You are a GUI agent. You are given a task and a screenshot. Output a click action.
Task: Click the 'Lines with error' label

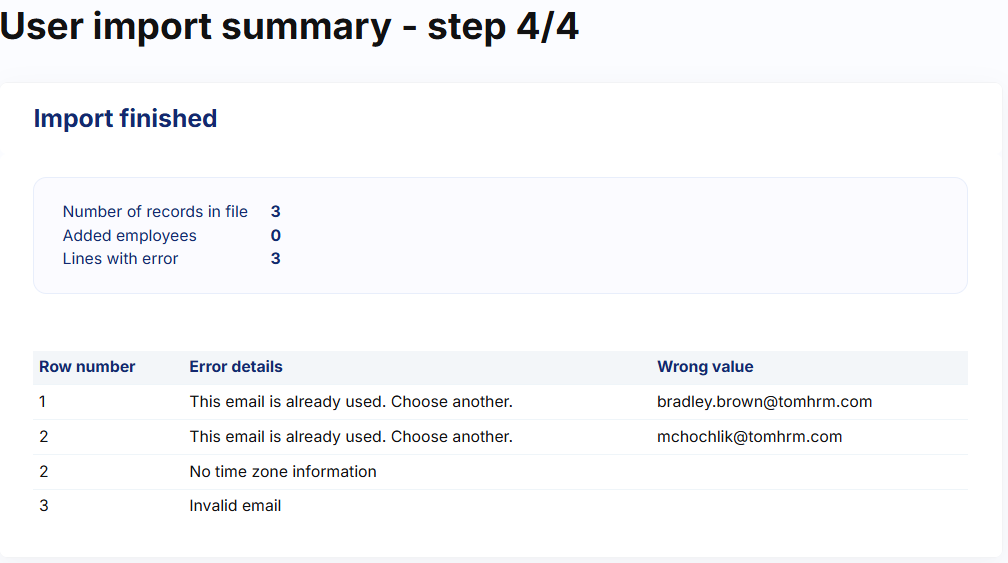coord(120,259)
